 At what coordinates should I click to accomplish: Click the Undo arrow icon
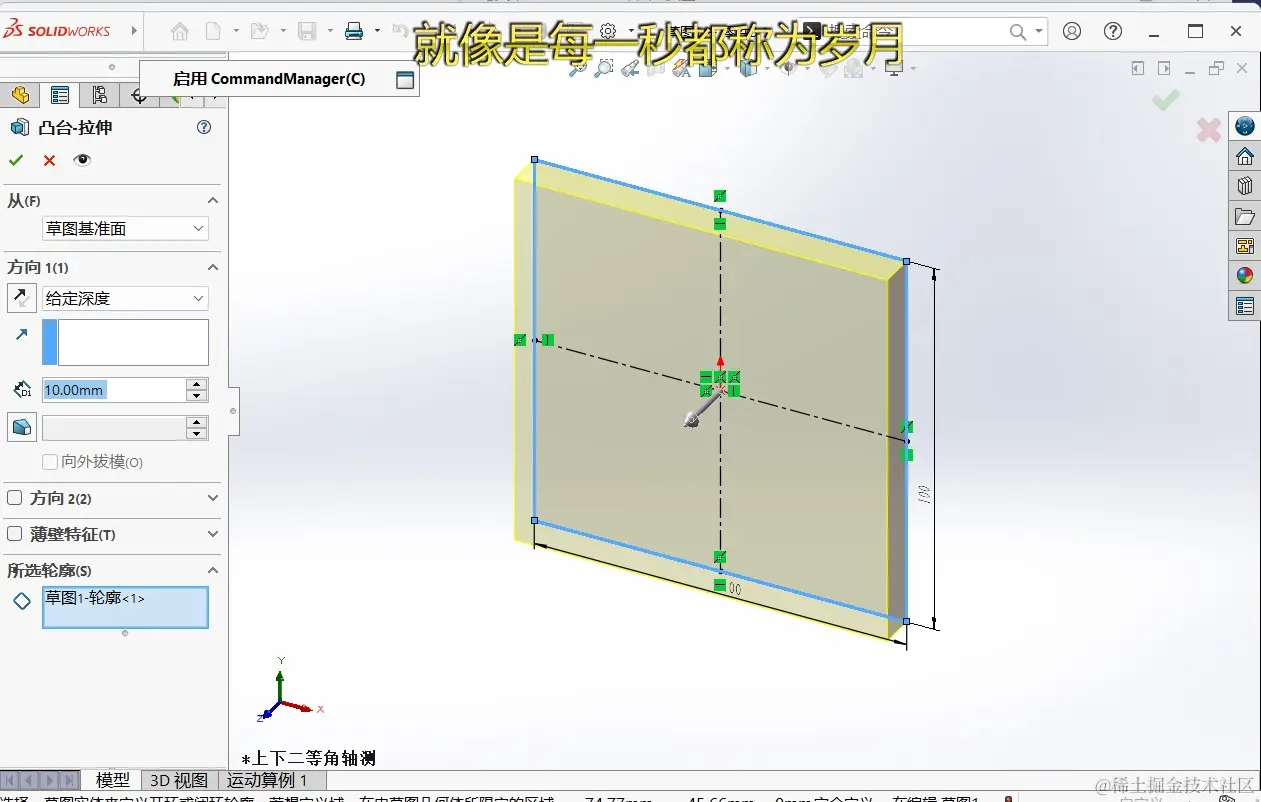coord(400,32)
